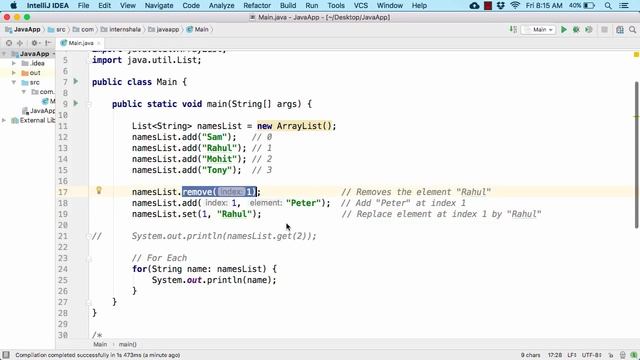
Task: Open the Apple menu
Action: point(13,6)
